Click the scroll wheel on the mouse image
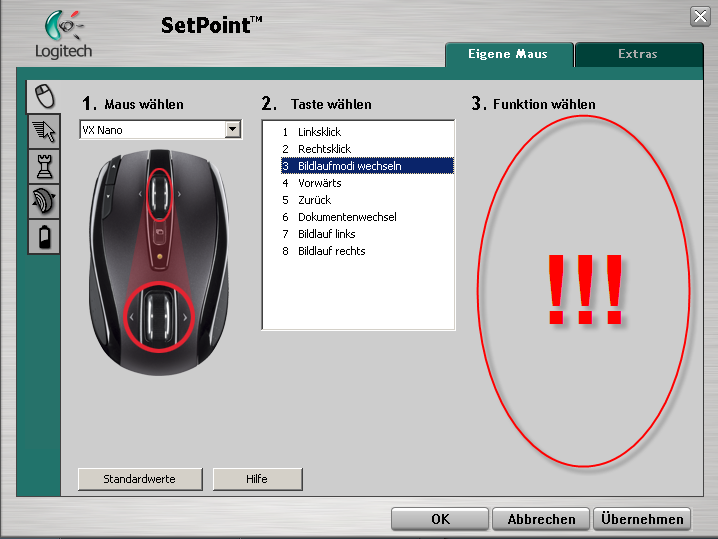This screenshot has height=539, width=718. (x=159, y=194)
